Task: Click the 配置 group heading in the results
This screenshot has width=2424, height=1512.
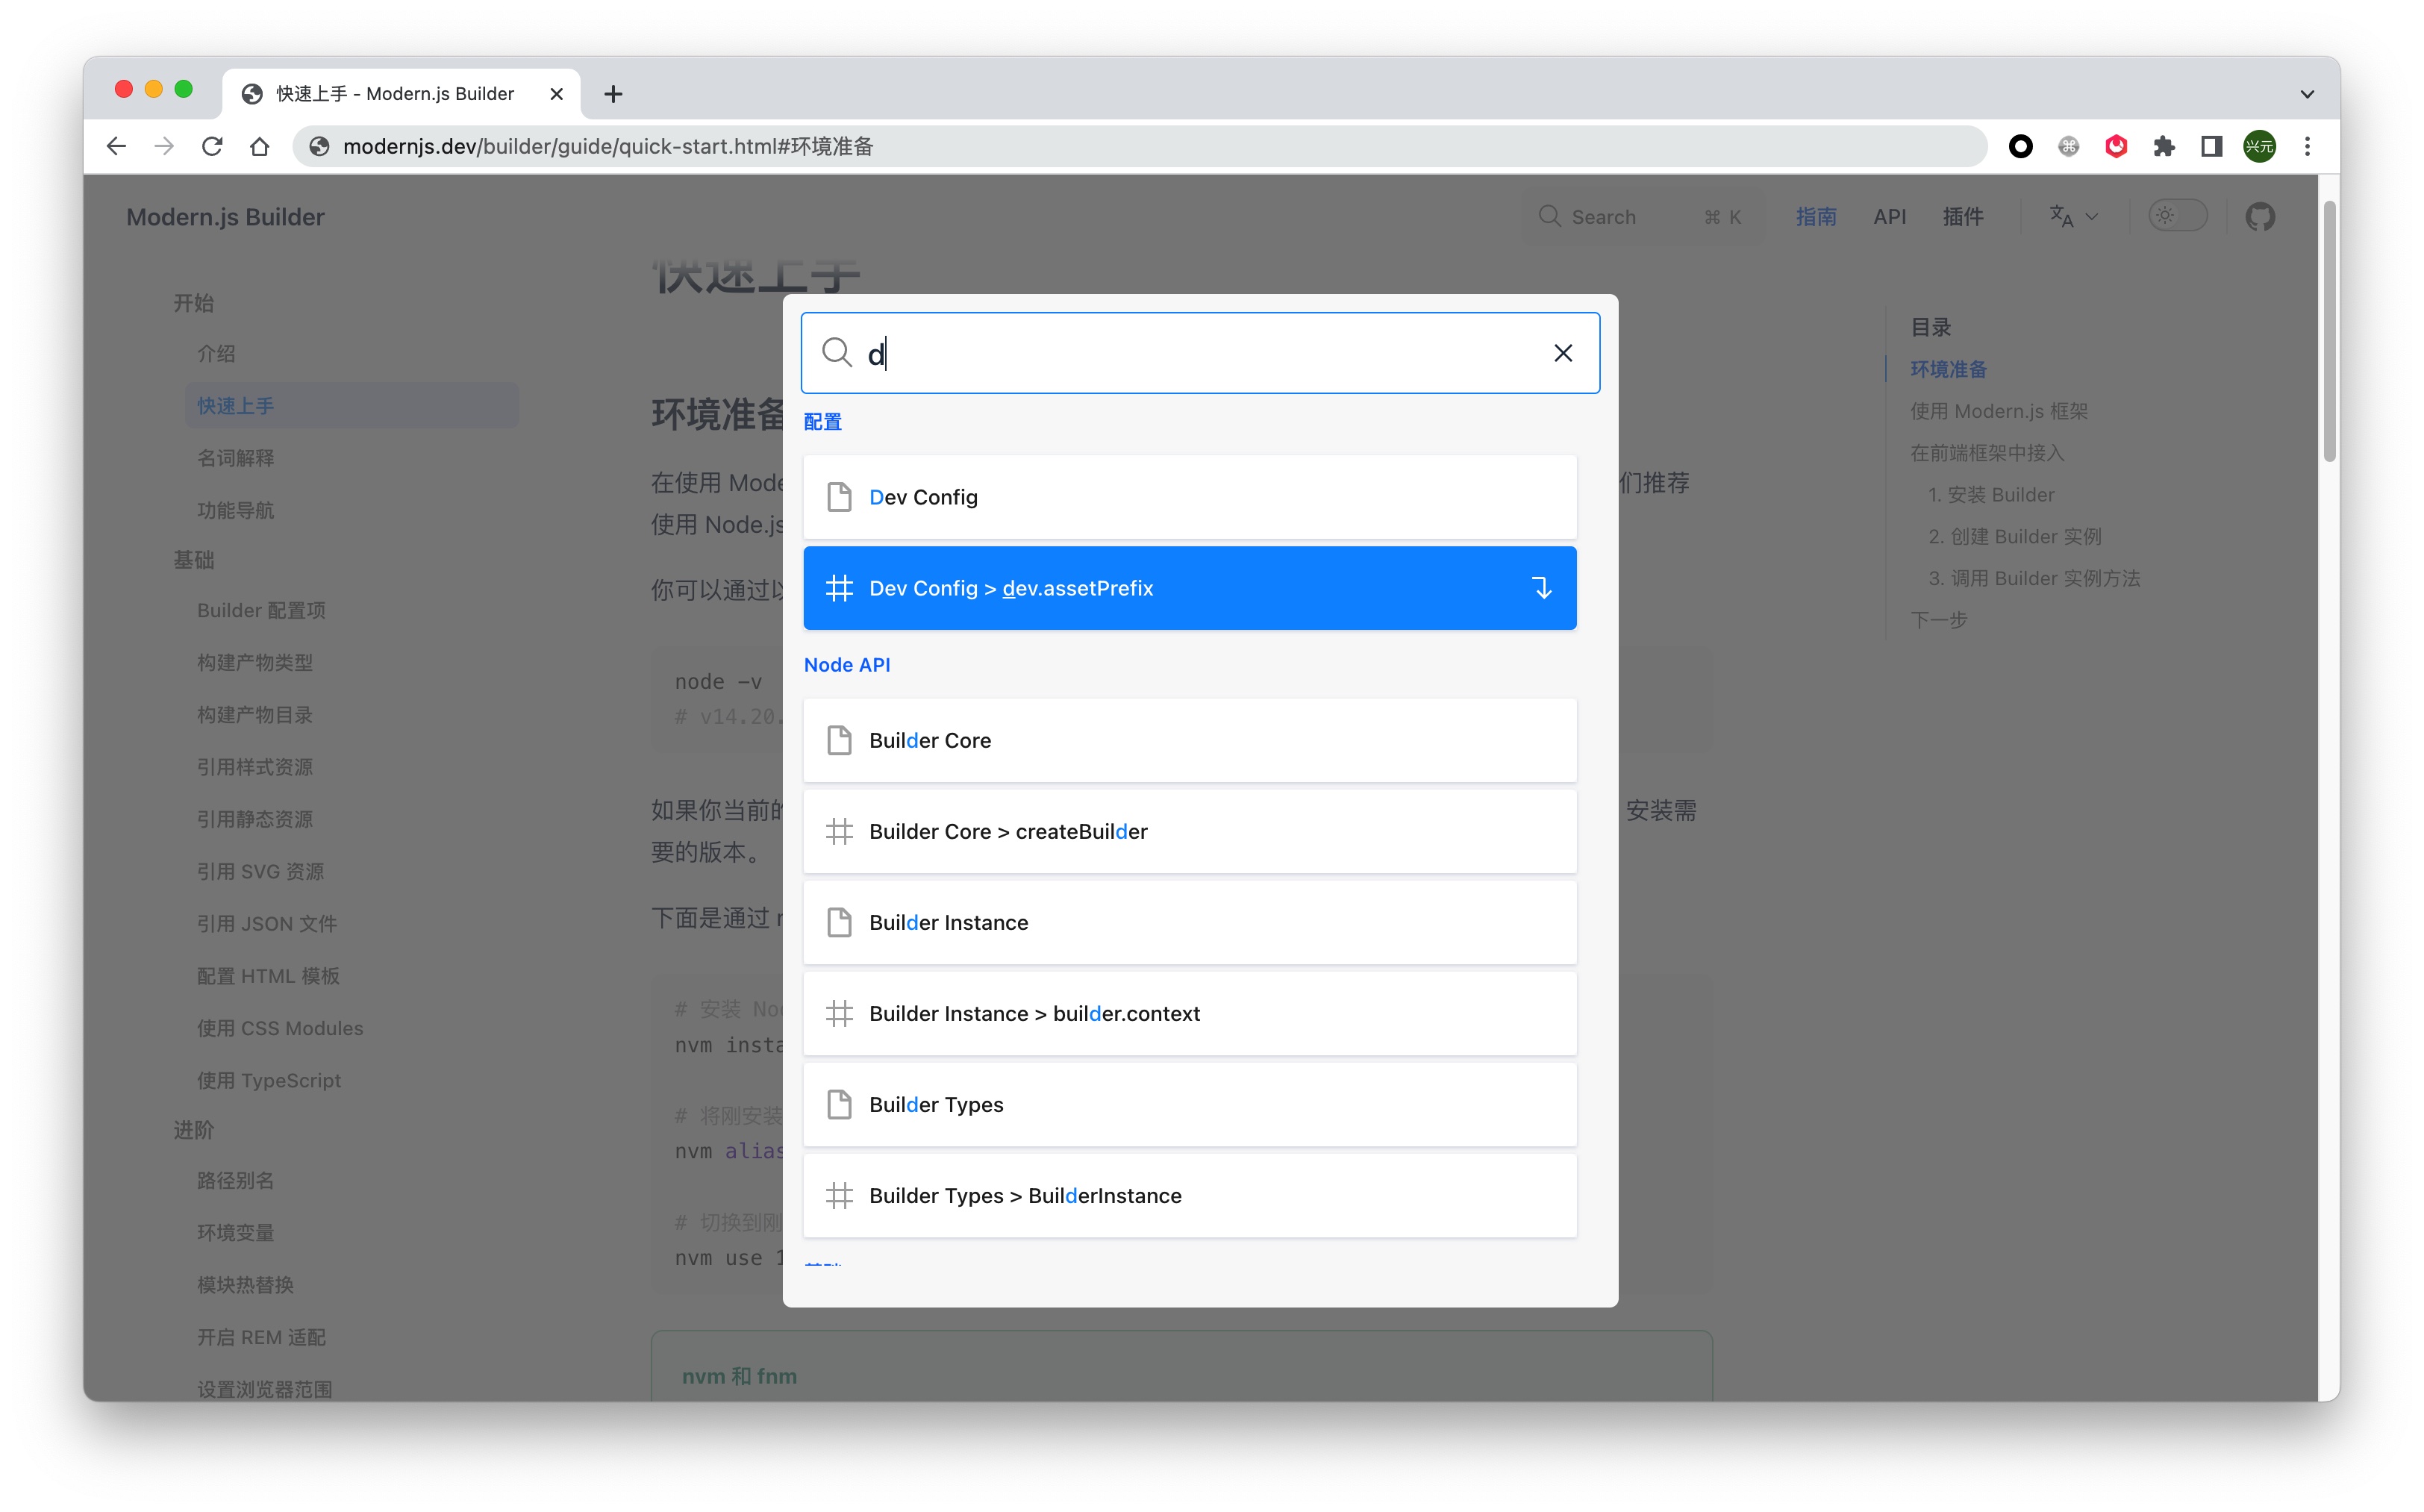Action: tap(823, 422)
